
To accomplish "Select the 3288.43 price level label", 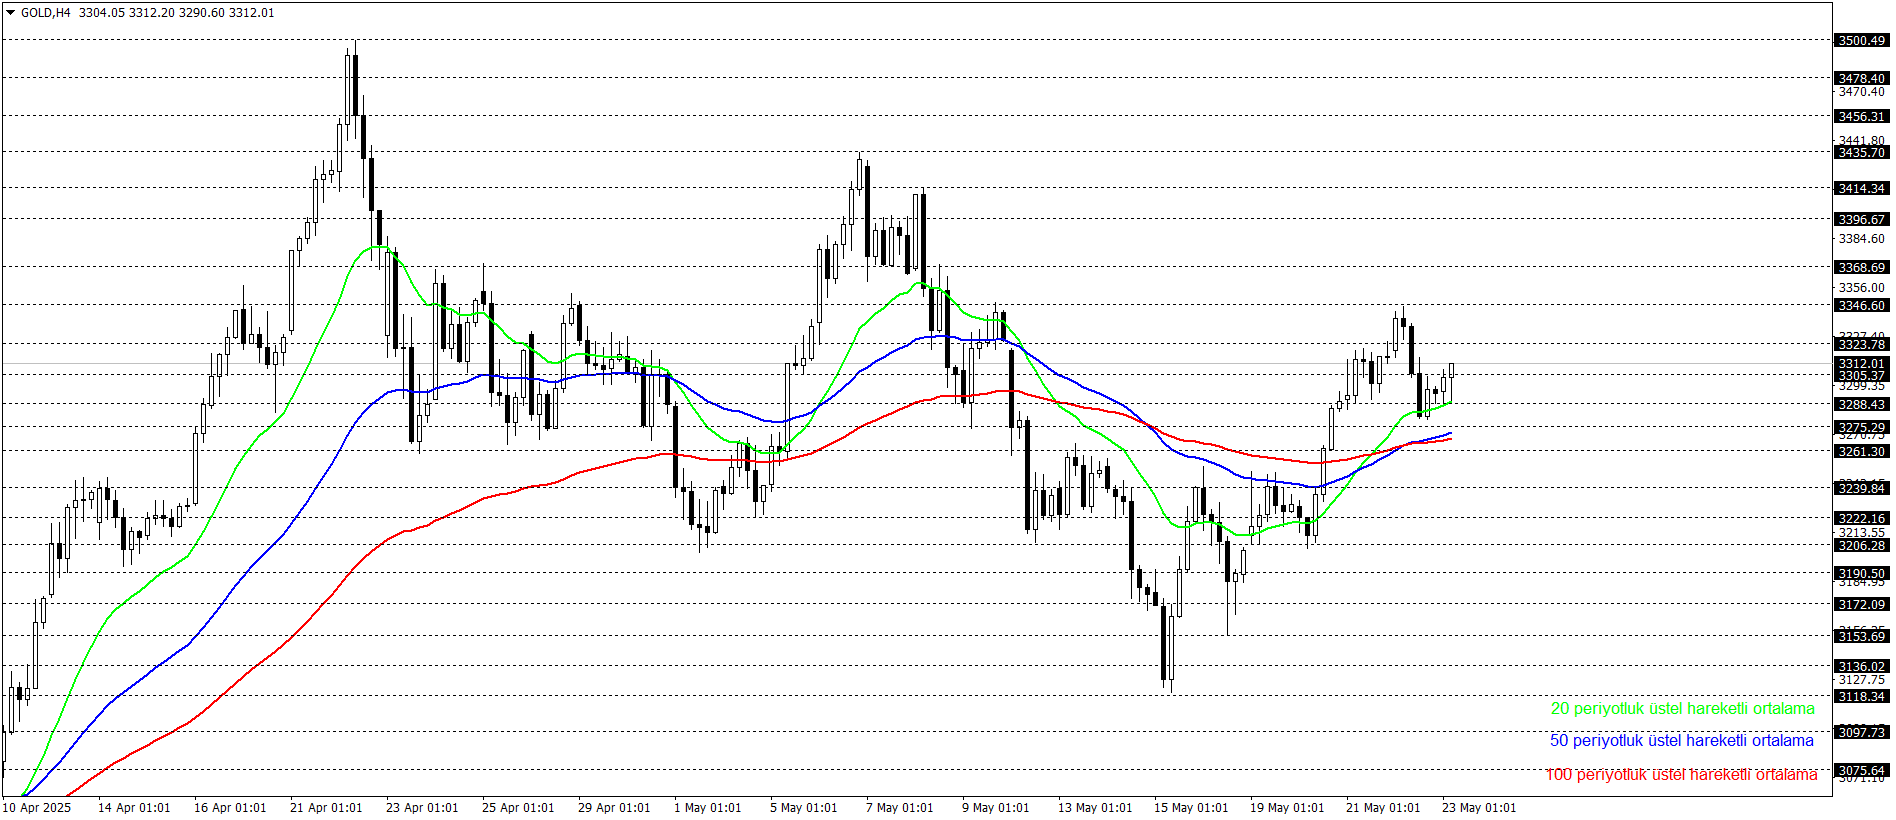I will coord(1861,405).
